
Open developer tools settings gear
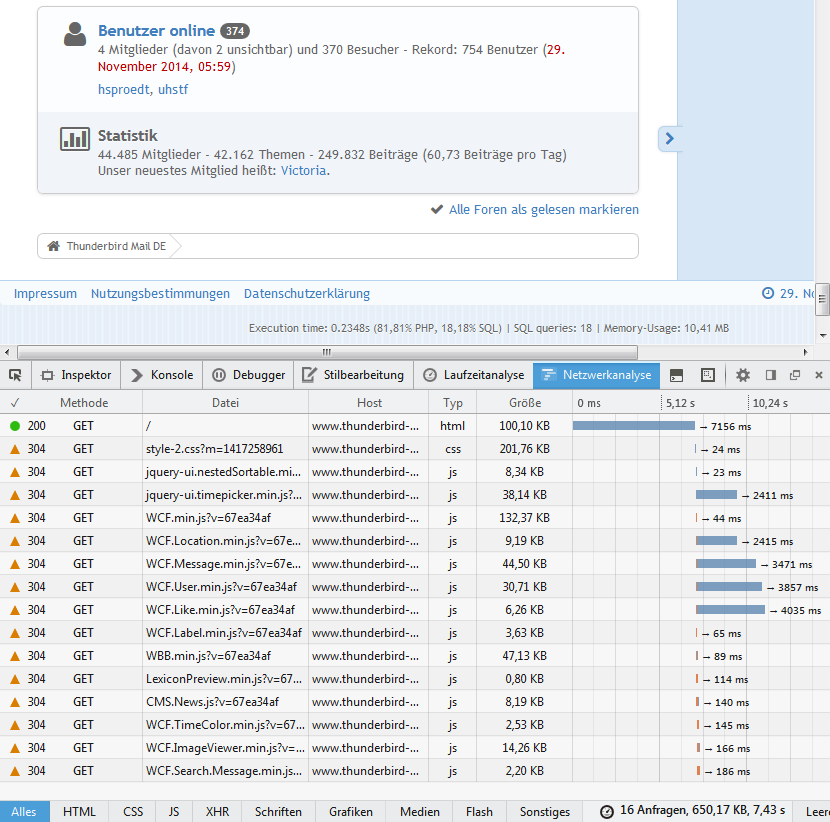pyautogui.click(x=743, y=375)
